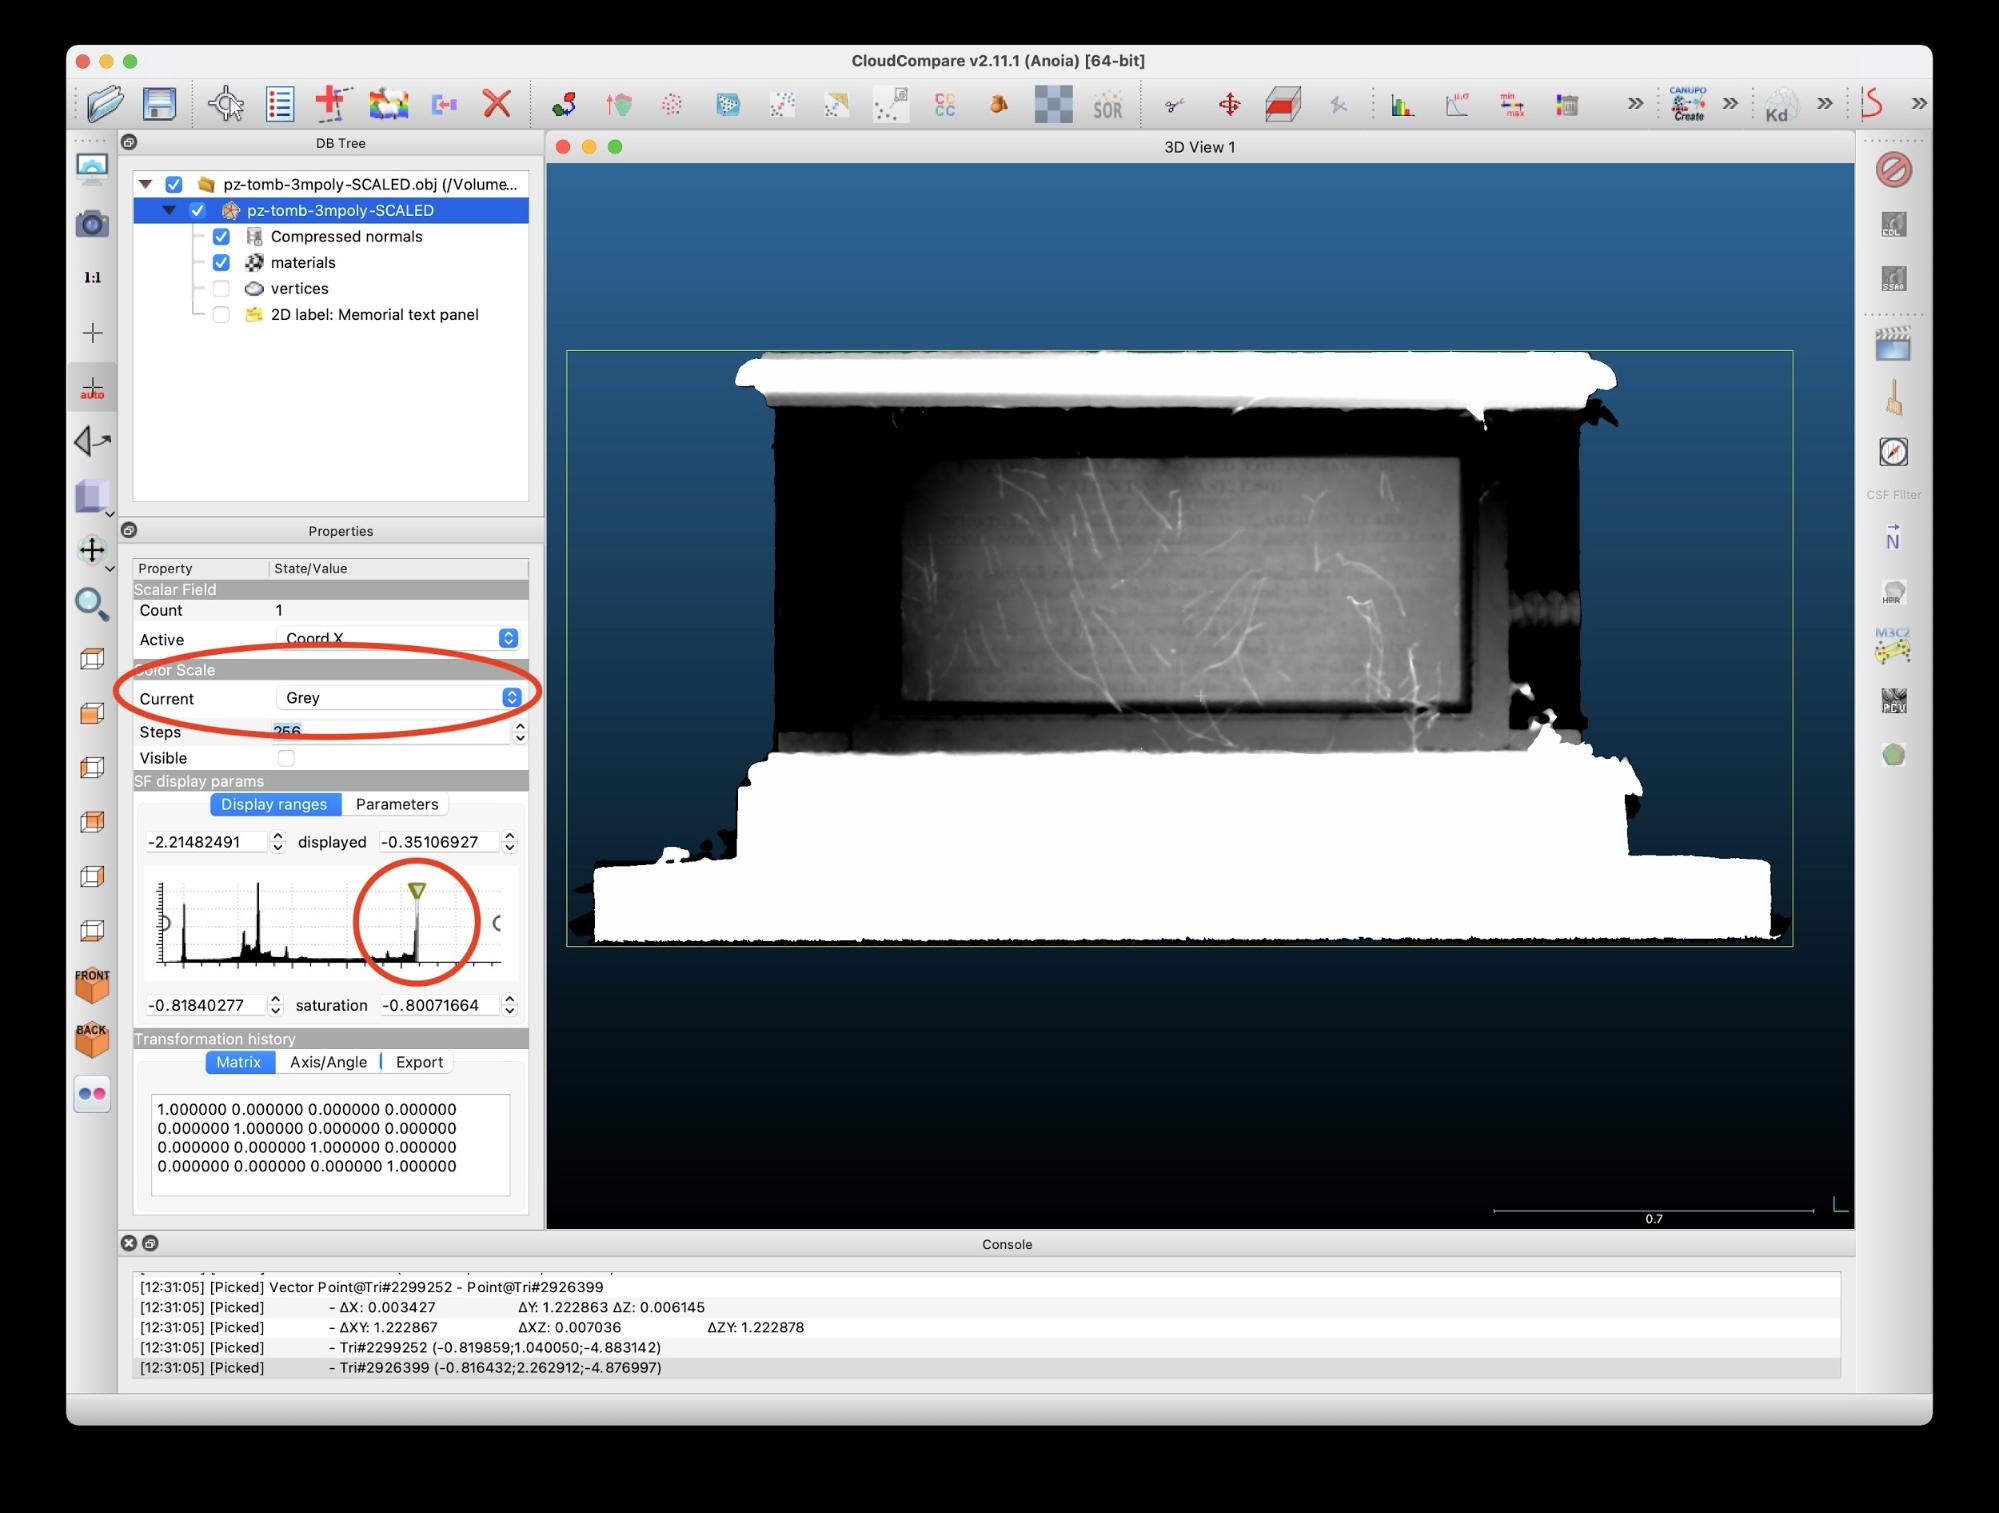Uncheck the Compressed normals checkbox
The height and width of the screenshot is (1513, 1999).
(221, 237)
